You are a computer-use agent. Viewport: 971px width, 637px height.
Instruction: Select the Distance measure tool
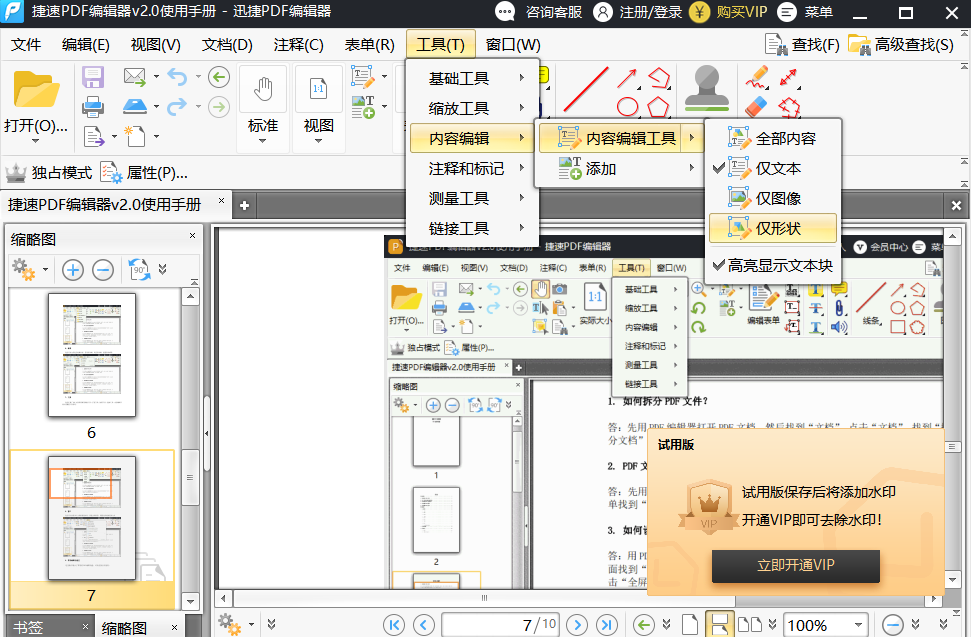coord(788,77)
